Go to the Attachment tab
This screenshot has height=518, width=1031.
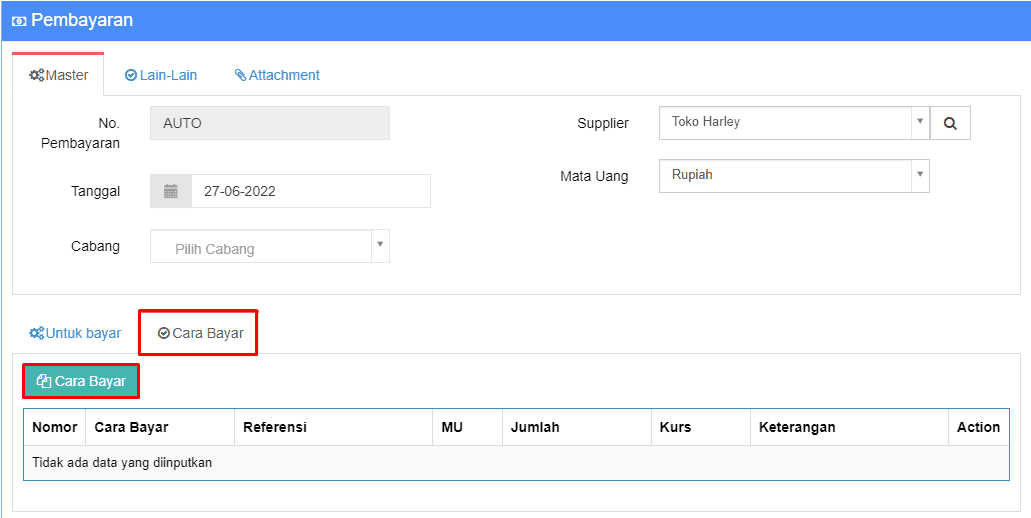(277, 75)
